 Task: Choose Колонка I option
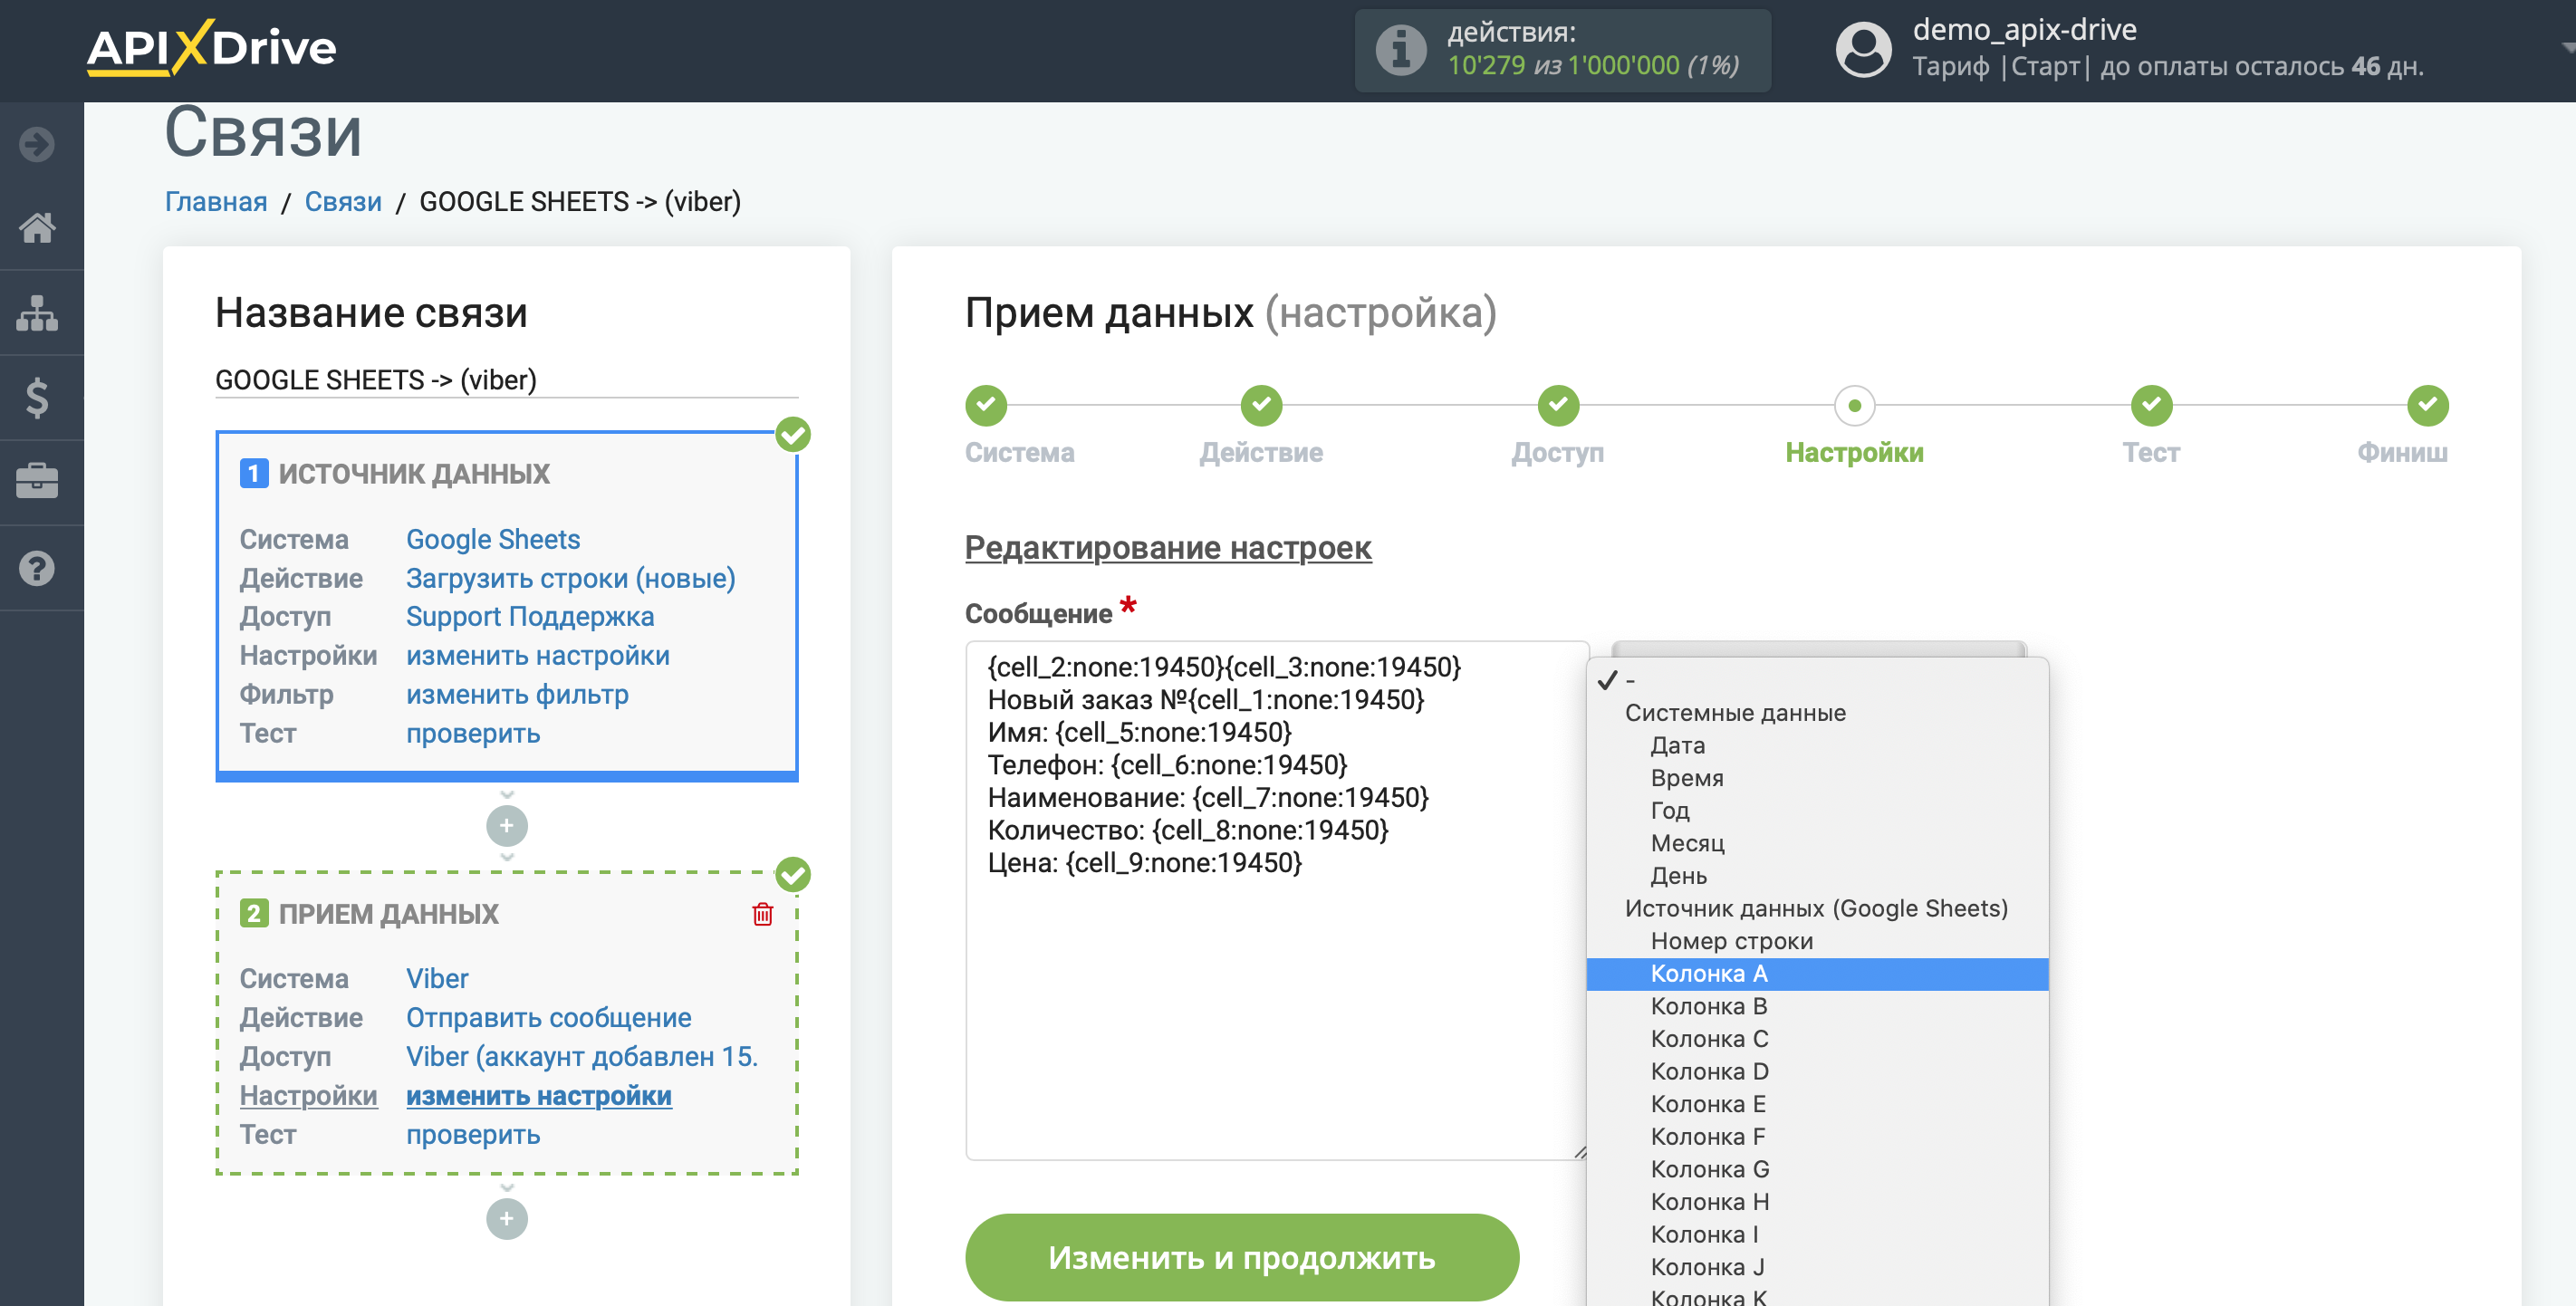pos(1817,1235)
